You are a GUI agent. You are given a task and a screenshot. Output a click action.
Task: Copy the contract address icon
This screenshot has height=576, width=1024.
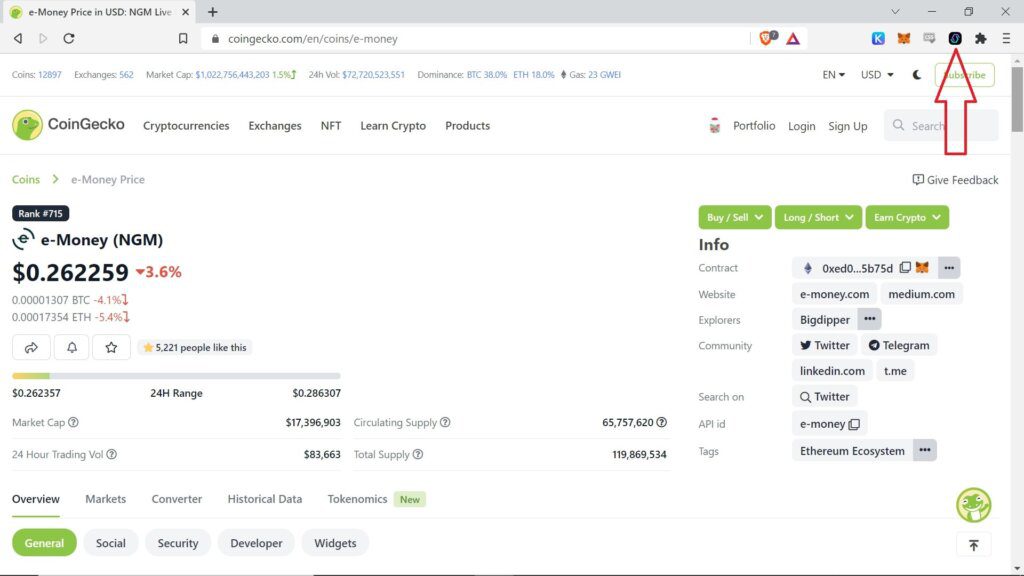tap(904, 267)
